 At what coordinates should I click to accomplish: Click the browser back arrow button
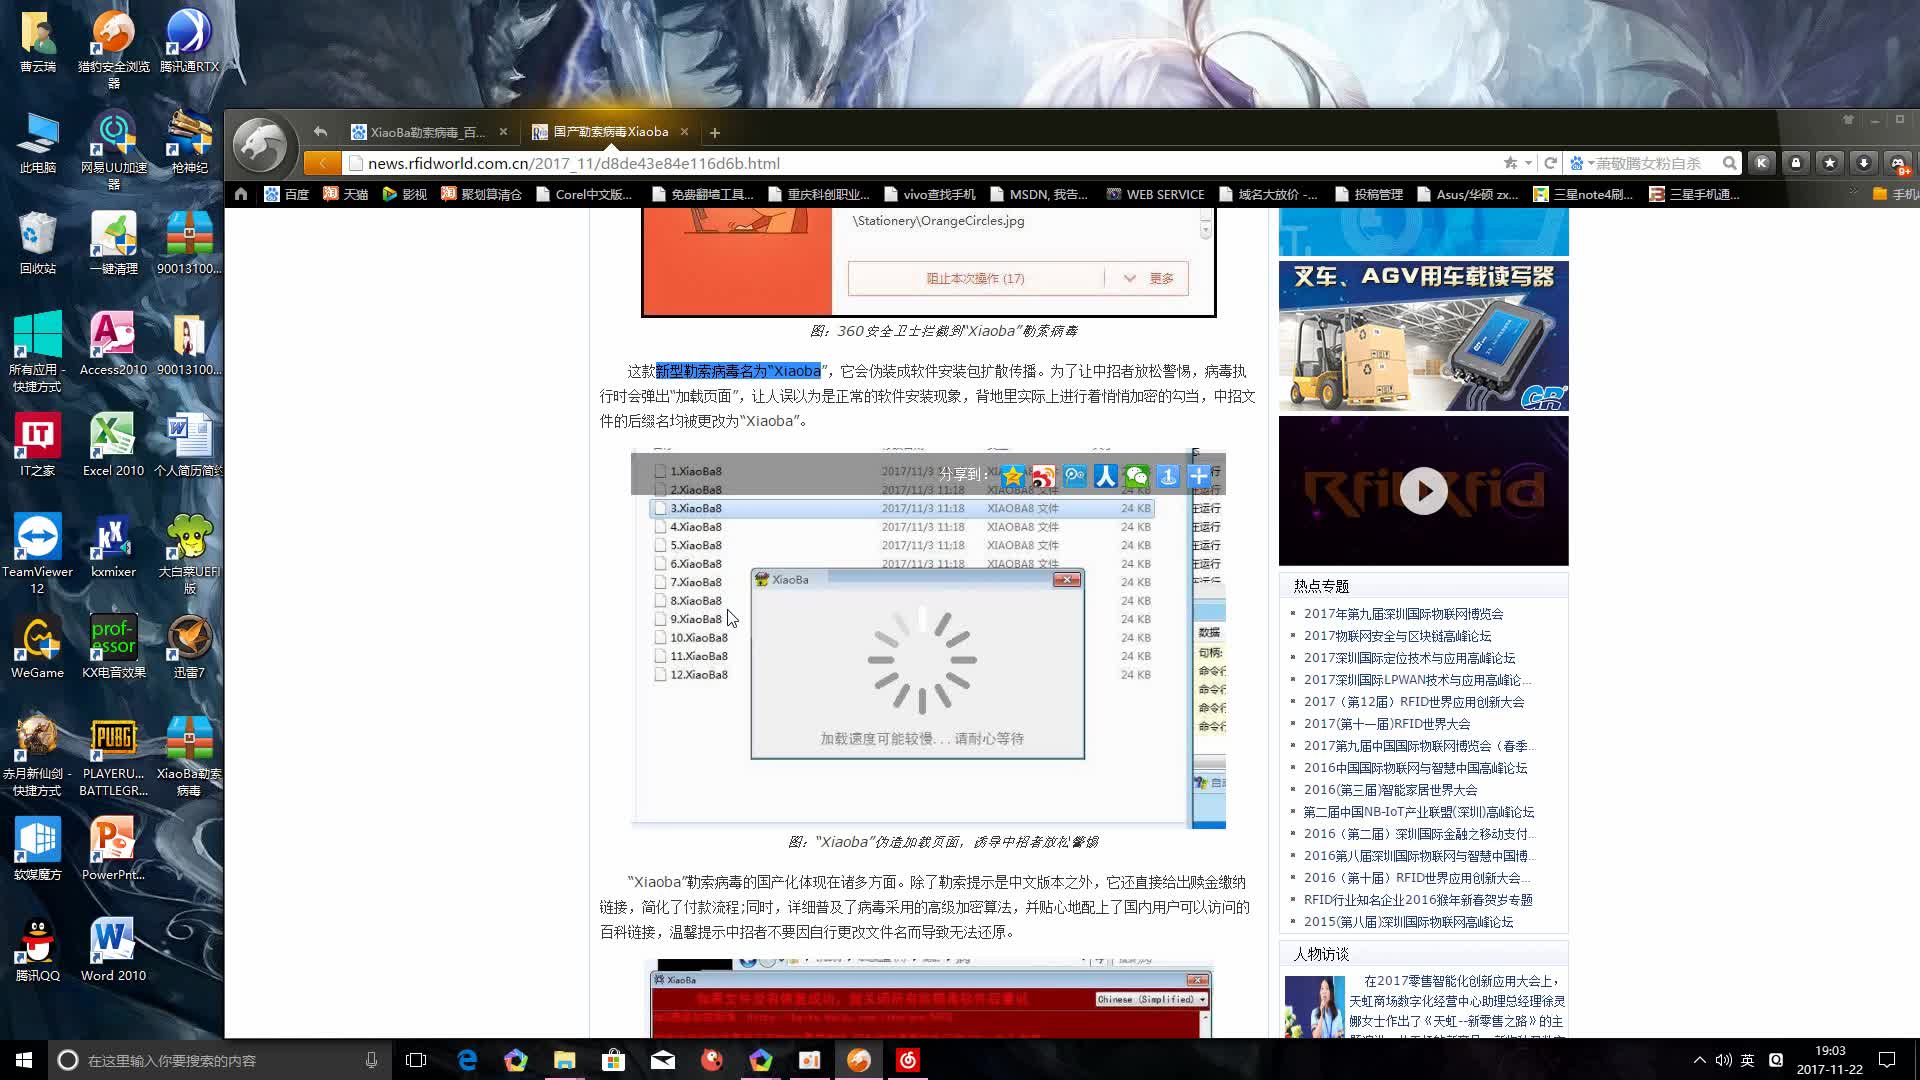coord(322,163)
